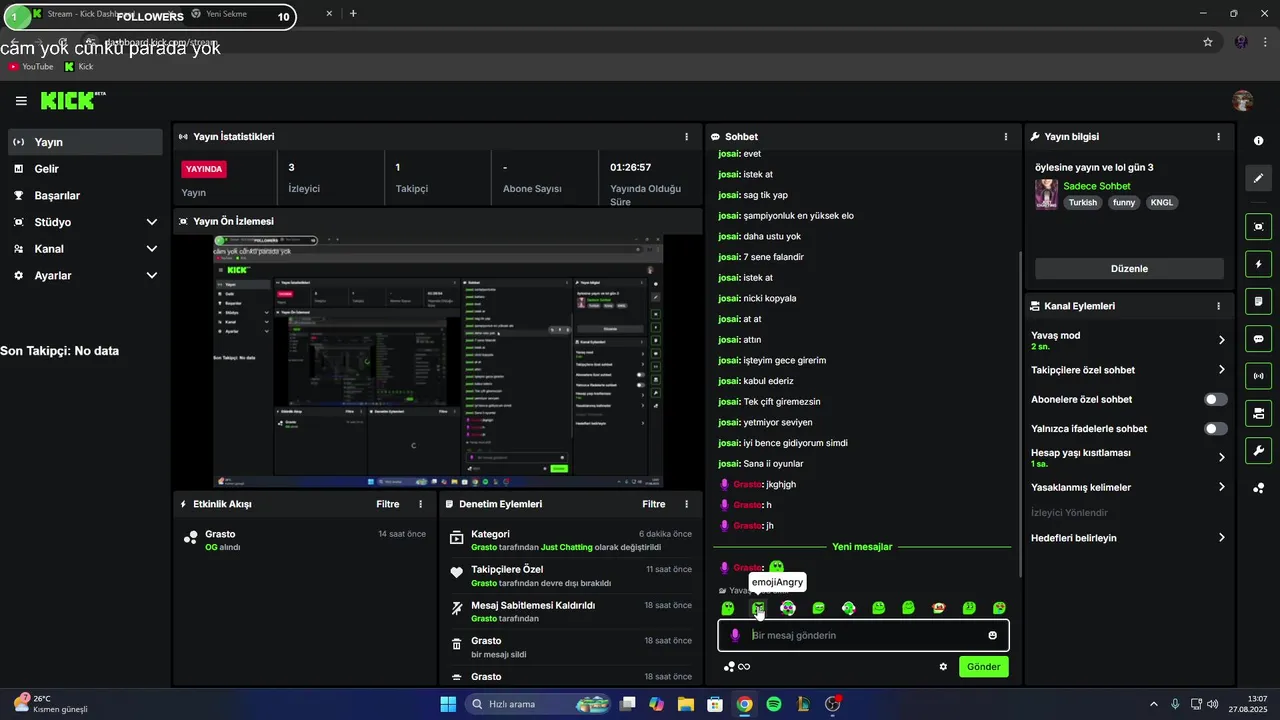Image resolution: width=1280 pixels, height=720 pixels.
Task: Click the stream preview thumbnail
Action: (439, 362)
